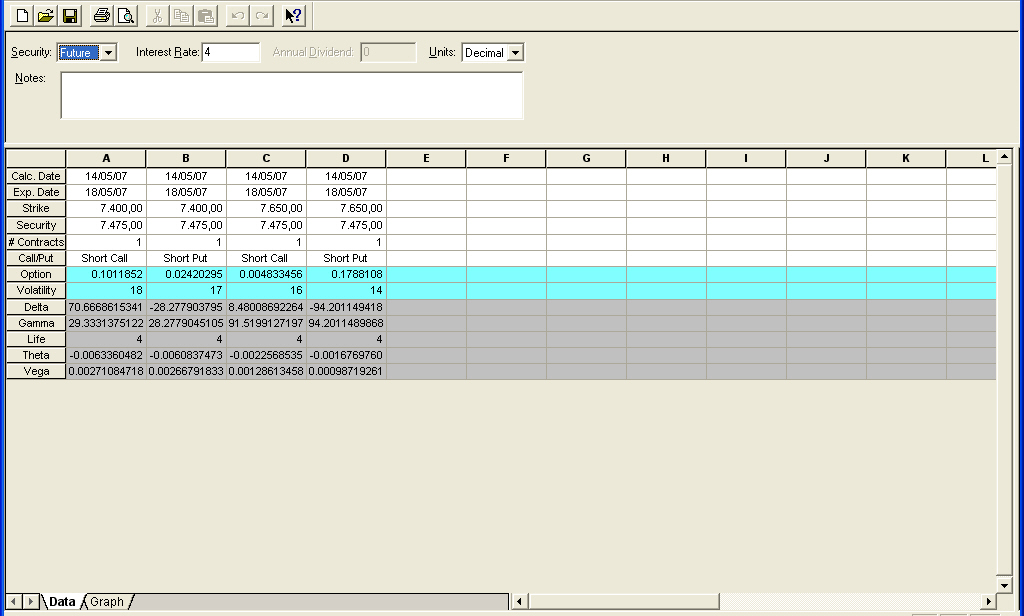Click the Delta row header
Viewport: 1024px width, 616px height.
click(36, 307)
